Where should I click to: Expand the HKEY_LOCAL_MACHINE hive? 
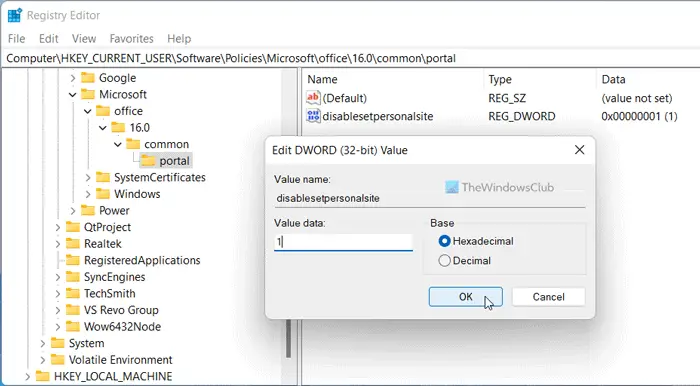27,376
